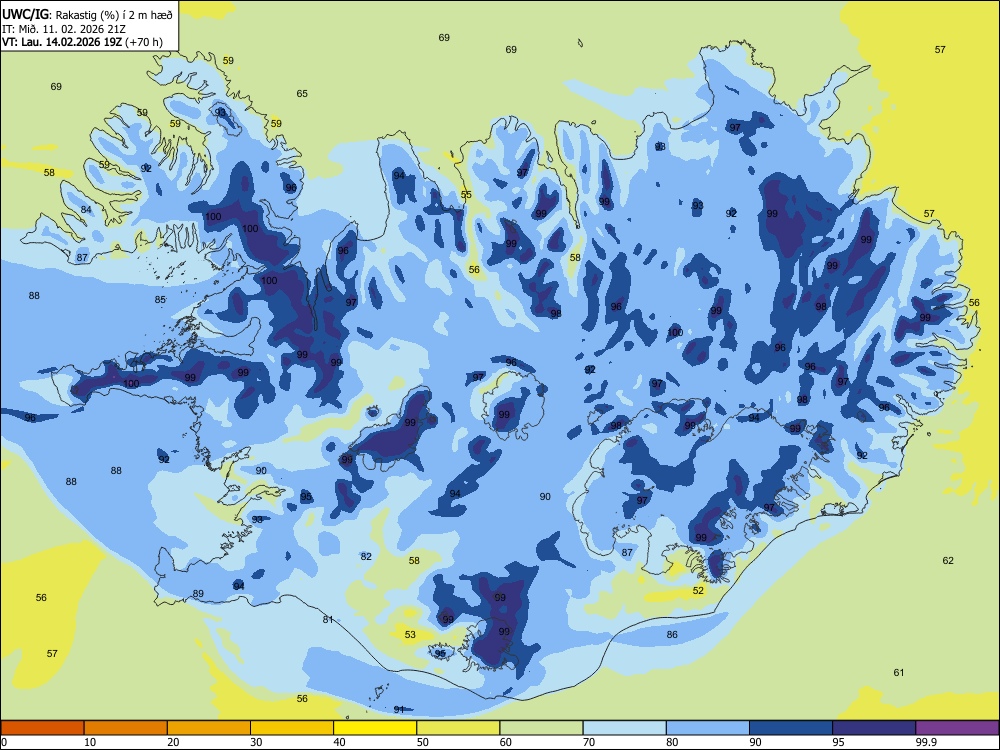Click the light green 60–70 legend swatch
Viewport: 1000px width, 750px height.
tap(541, 728)
